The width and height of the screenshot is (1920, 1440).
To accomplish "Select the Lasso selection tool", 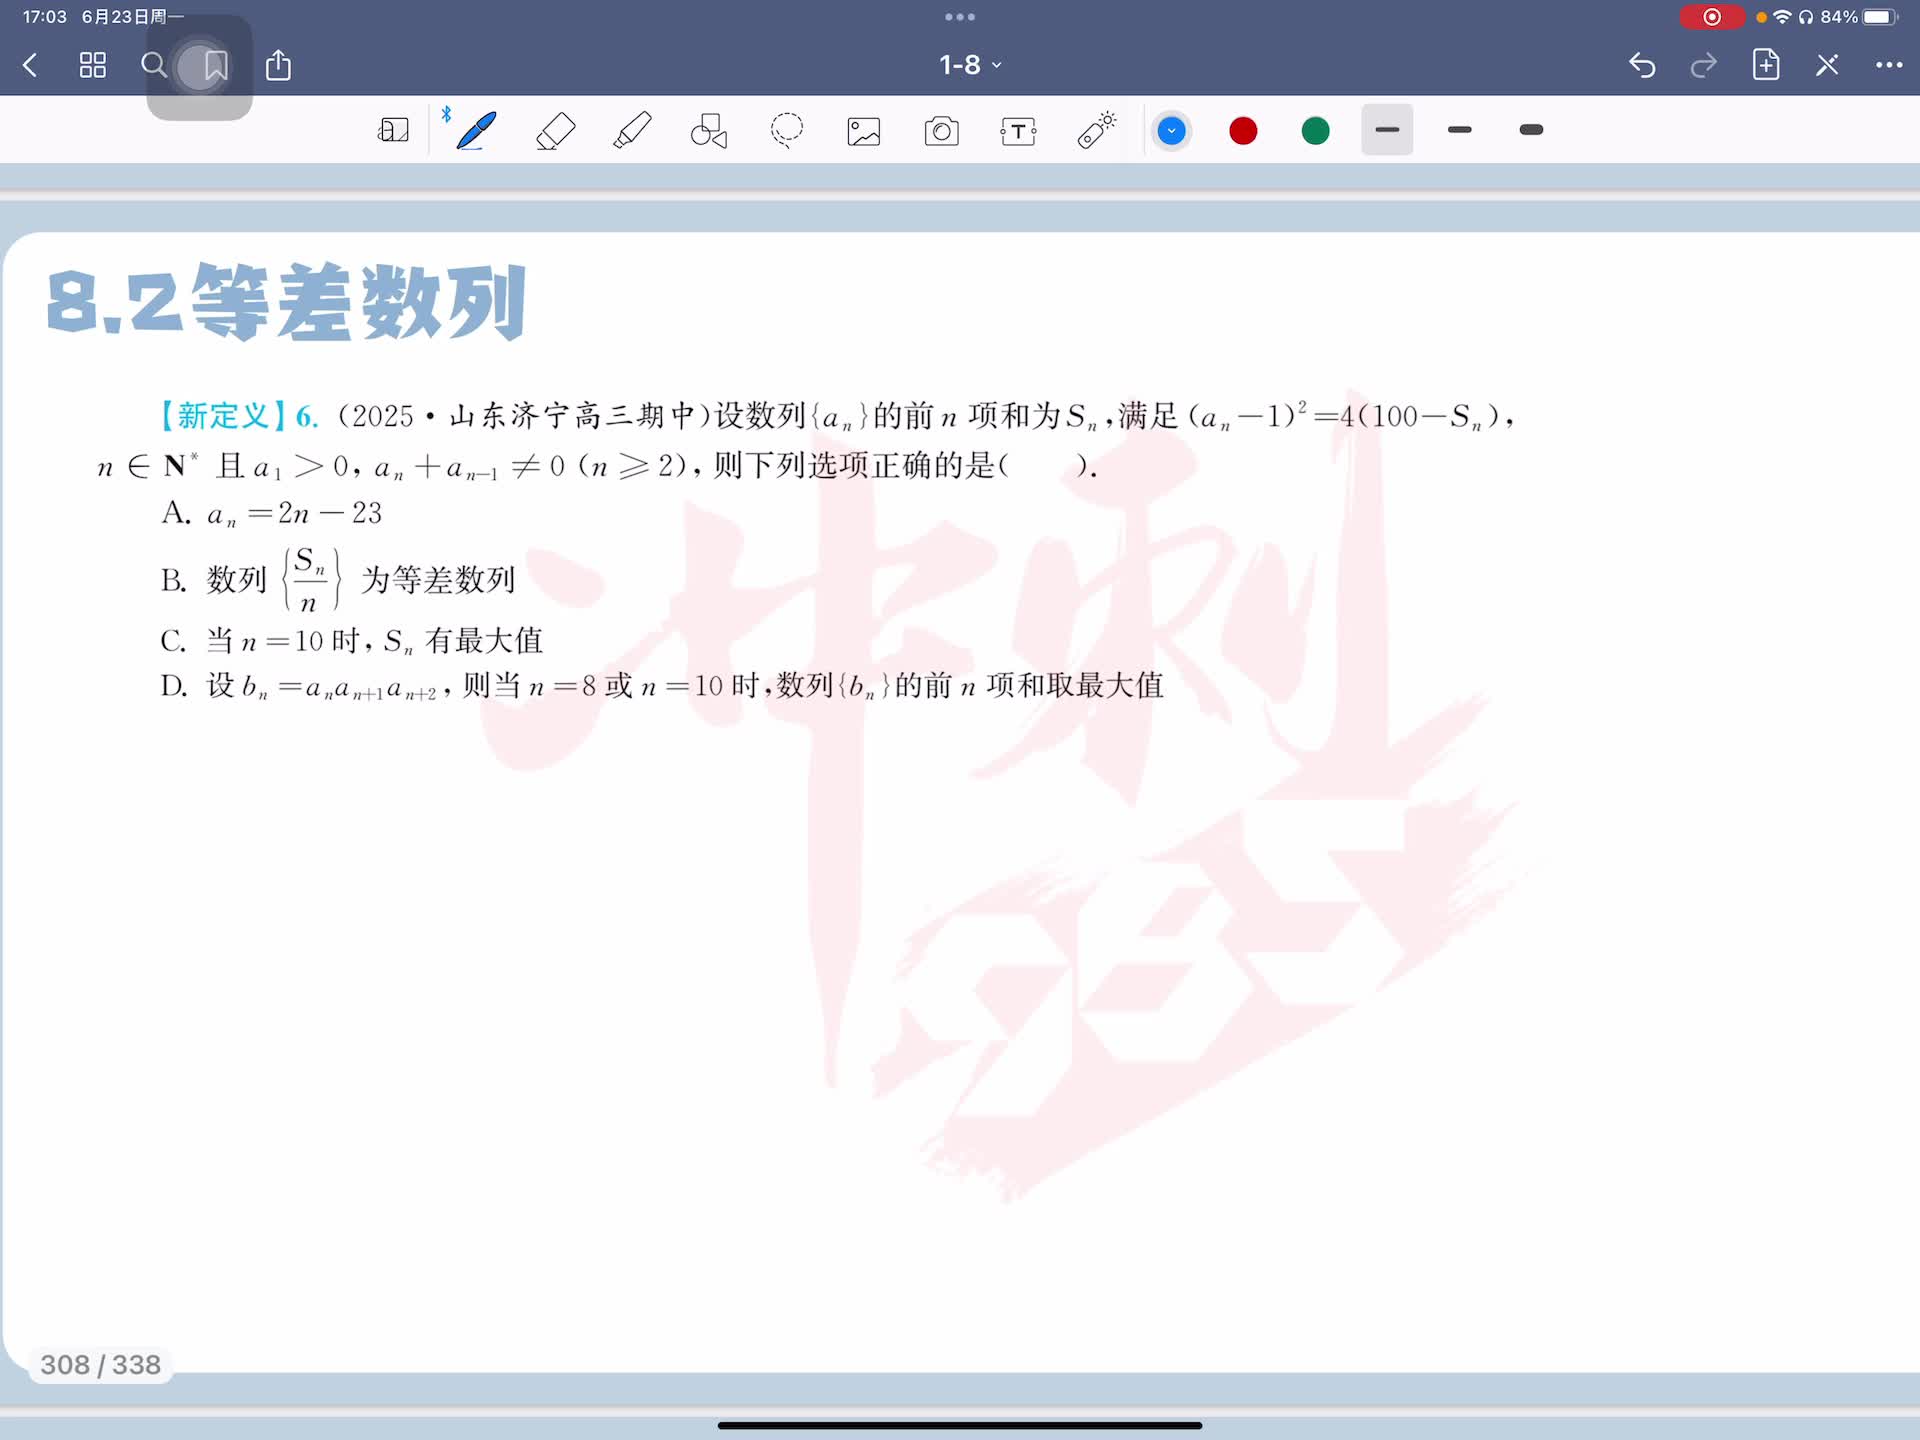I will pyautogui.click(x=787, y=131).
